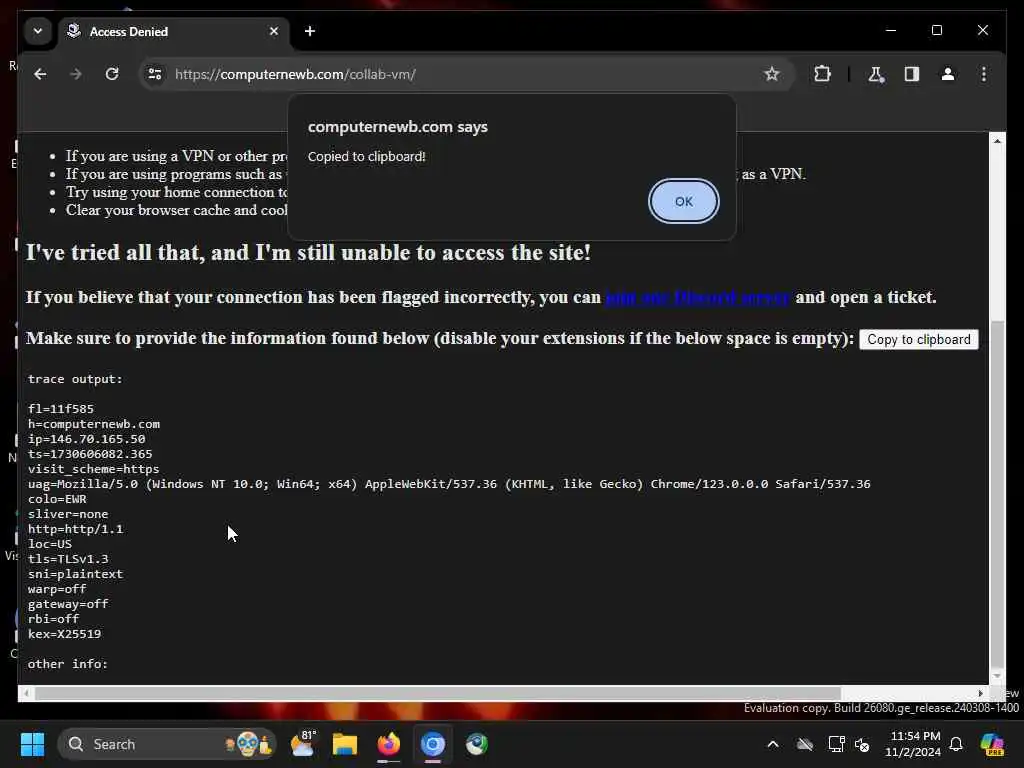The width and height of the screenshot is (1024, 768).
Task: Click OK in the clipboard alert dialog
Action: [683, 201]
